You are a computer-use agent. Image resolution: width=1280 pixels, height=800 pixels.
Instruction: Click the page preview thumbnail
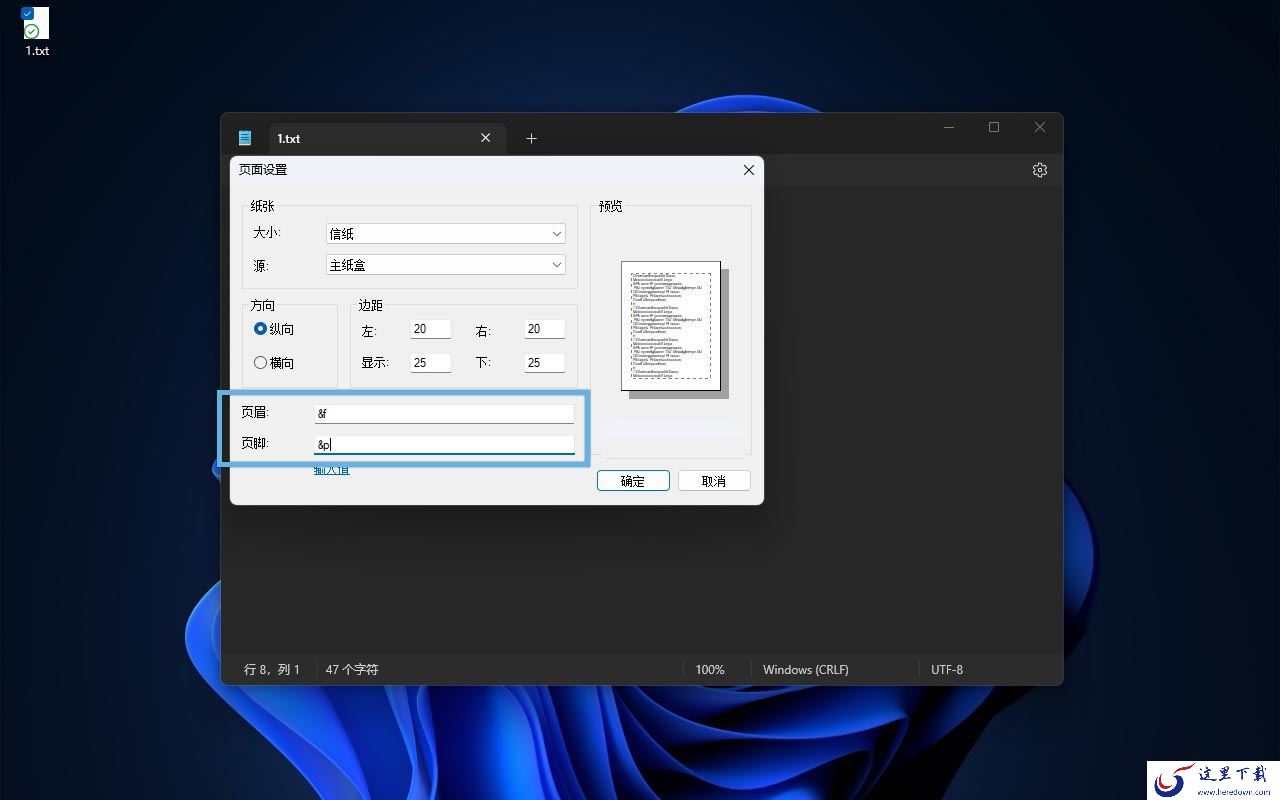670,326
